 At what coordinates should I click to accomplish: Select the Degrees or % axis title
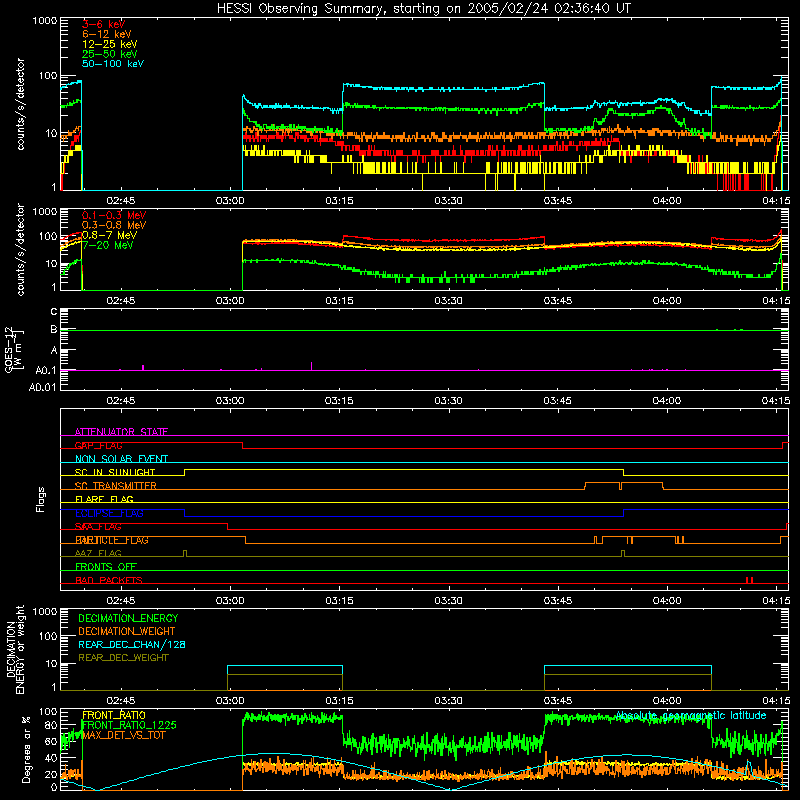(26, 749)
